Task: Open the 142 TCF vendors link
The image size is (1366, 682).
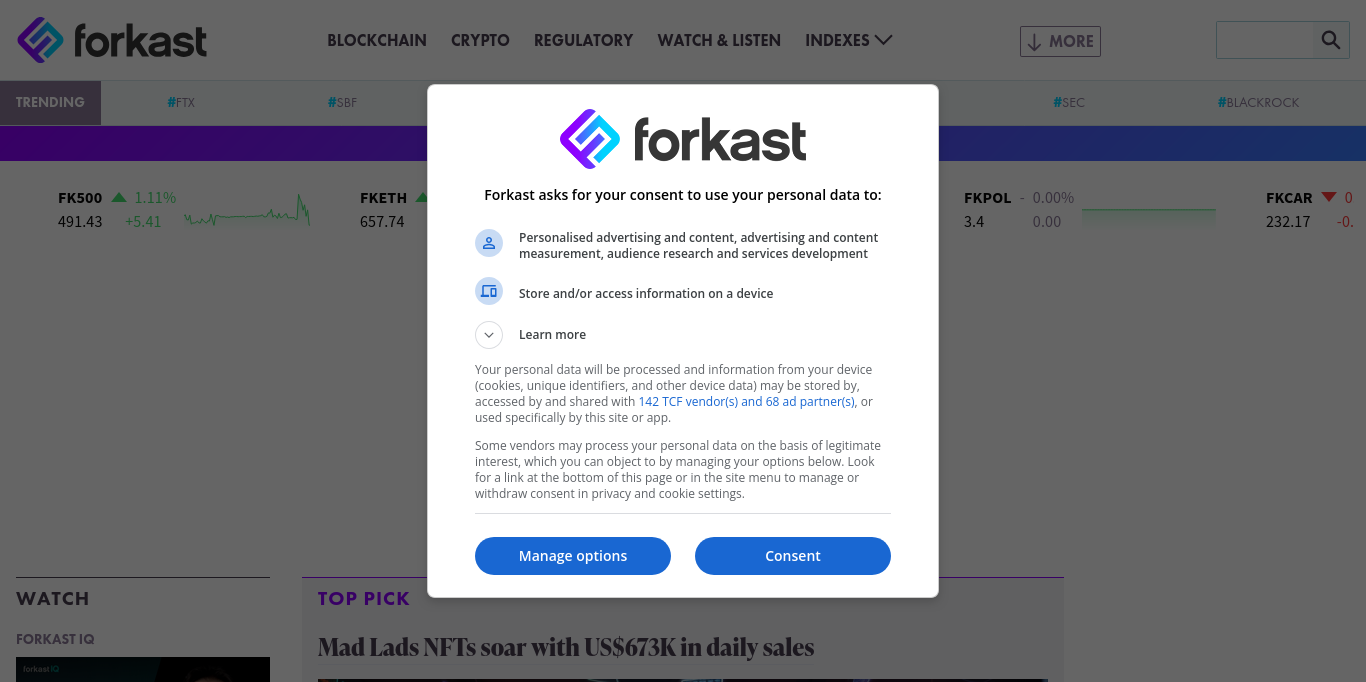Action: [x=747, y=402]
